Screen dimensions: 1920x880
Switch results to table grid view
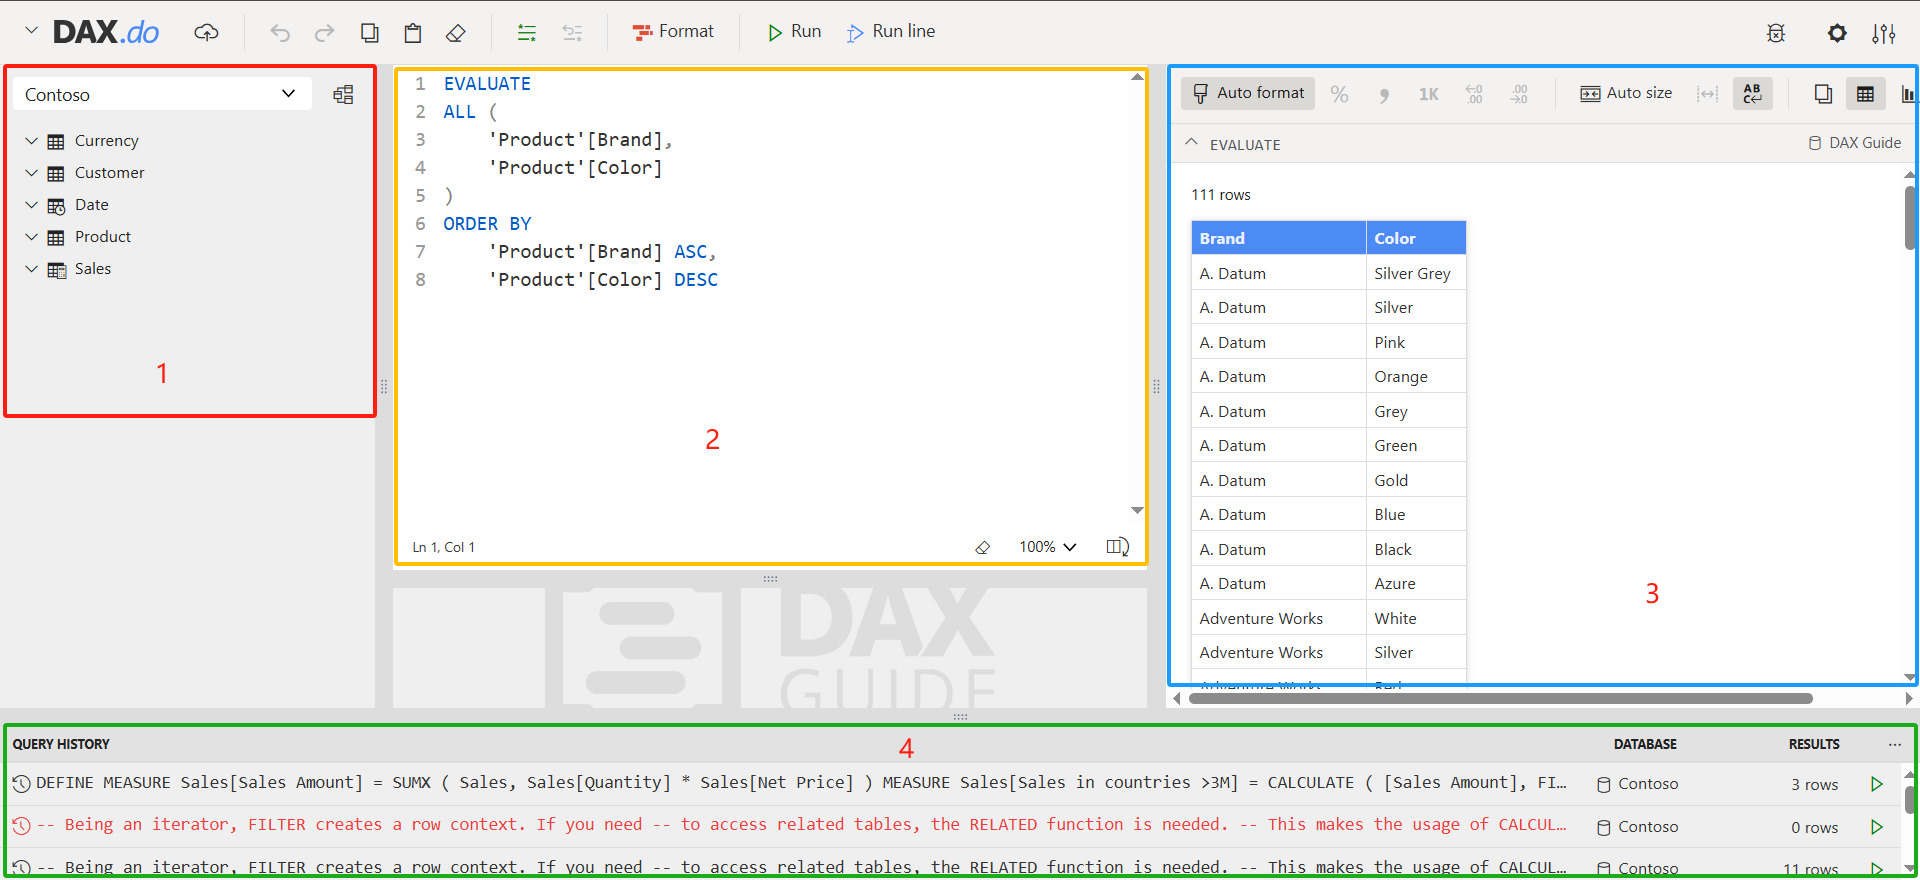(x=1865, y=94)
